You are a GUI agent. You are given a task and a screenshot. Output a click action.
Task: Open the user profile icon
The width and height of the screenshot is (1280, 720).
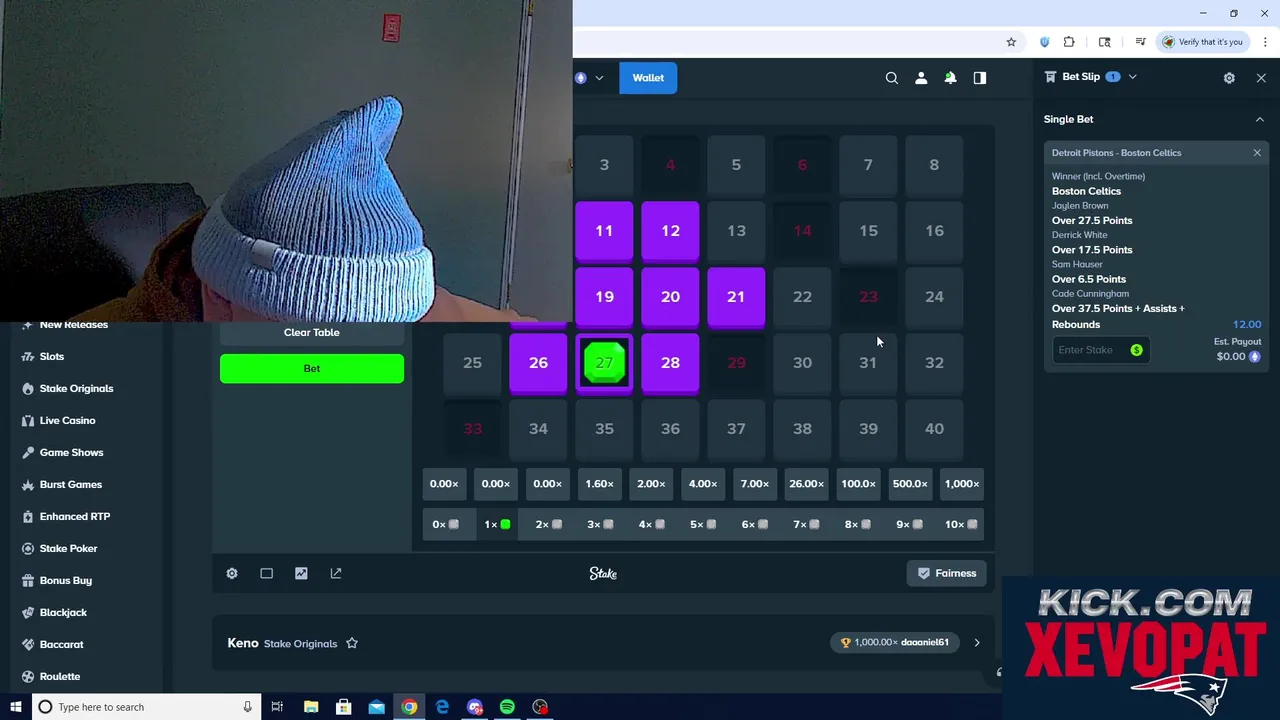921,78
